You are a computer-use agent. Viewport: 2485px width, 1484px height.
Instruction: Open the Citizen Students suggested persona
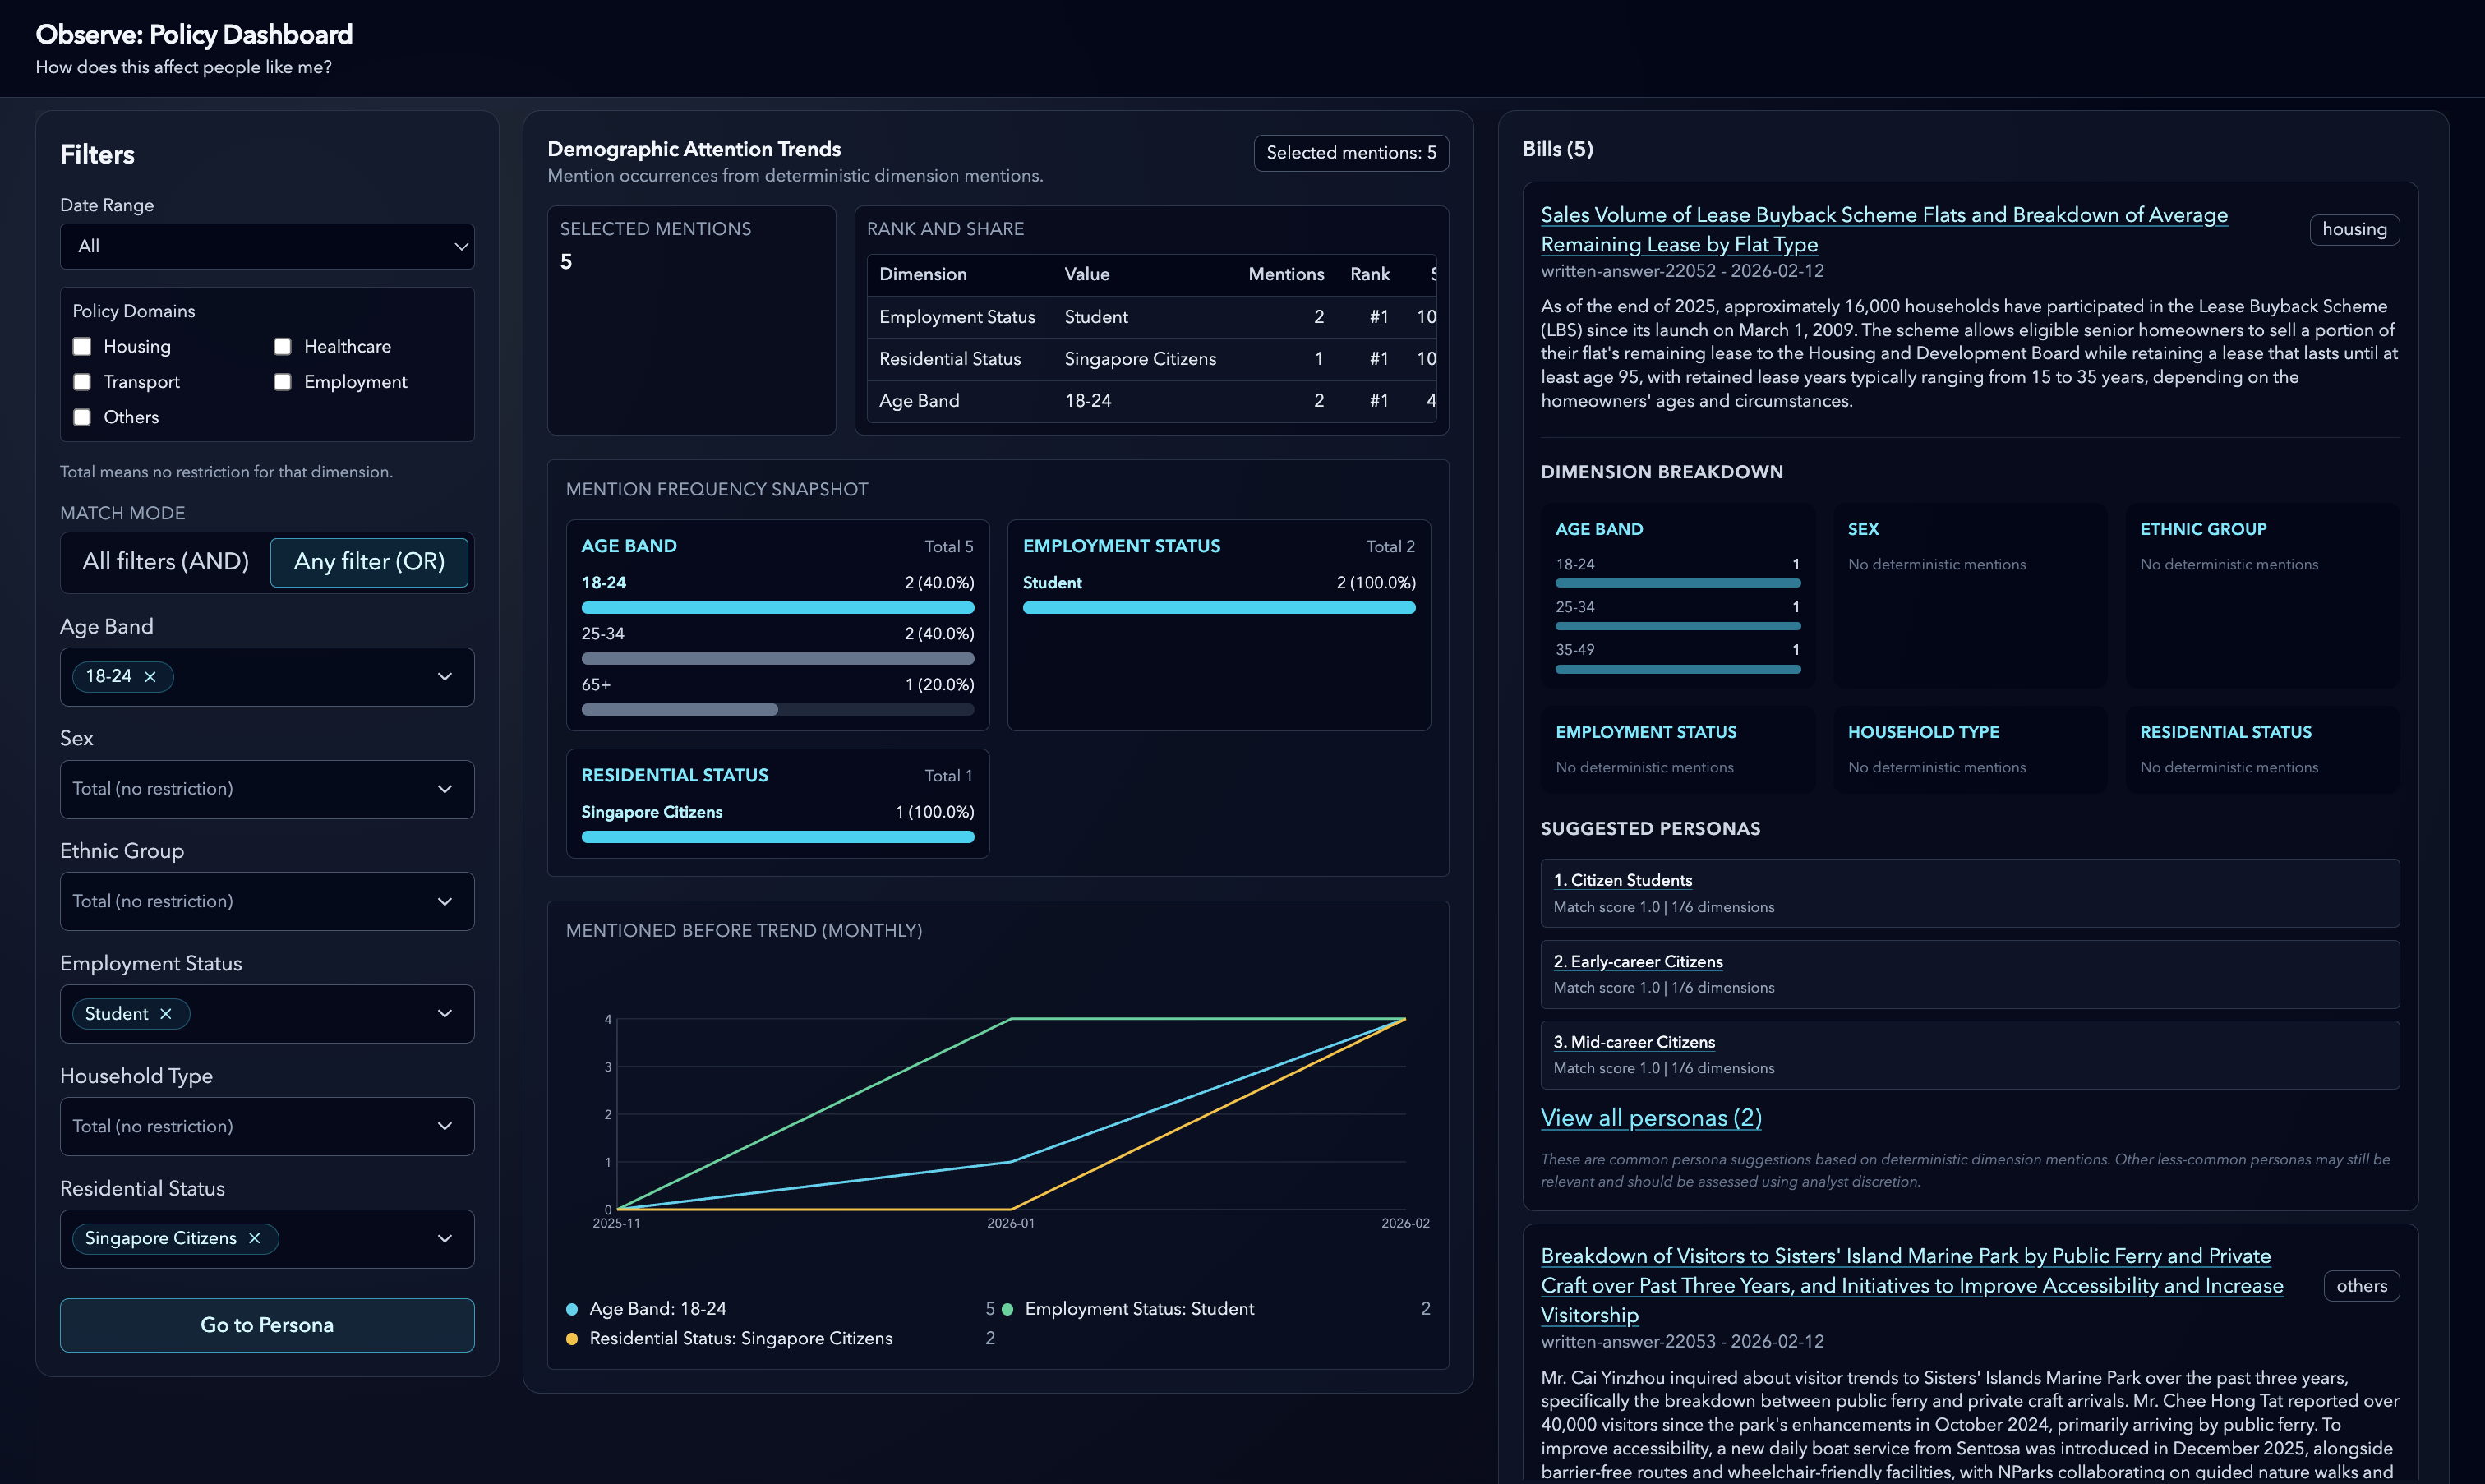click(x=1622, y=880)
